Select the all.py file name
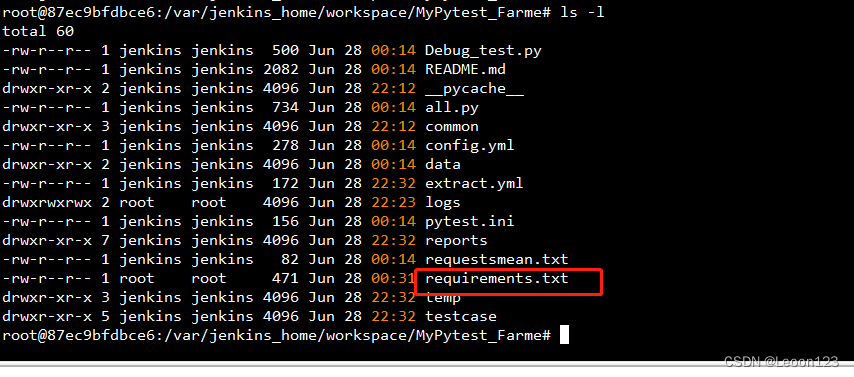This screenshot has height=377, width=854. [x=452, y=108]
